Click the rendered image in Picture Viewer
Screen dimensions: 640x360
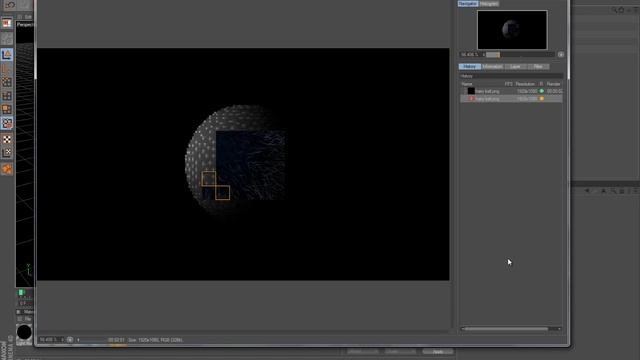pyautogui.click(x=243, y=164)
